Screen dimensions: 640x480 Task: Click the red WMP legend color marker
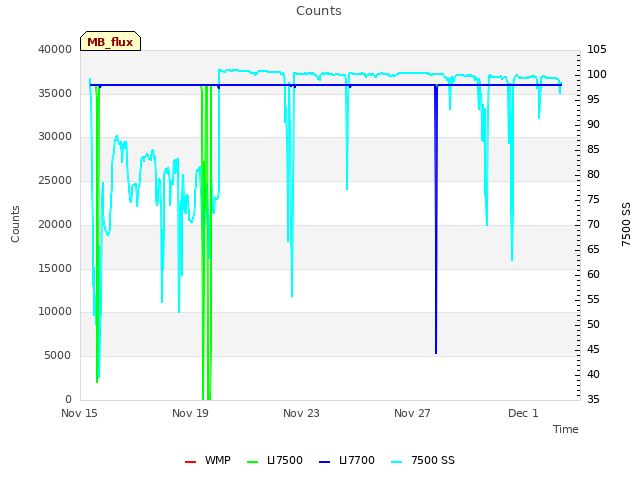[191, 462]
